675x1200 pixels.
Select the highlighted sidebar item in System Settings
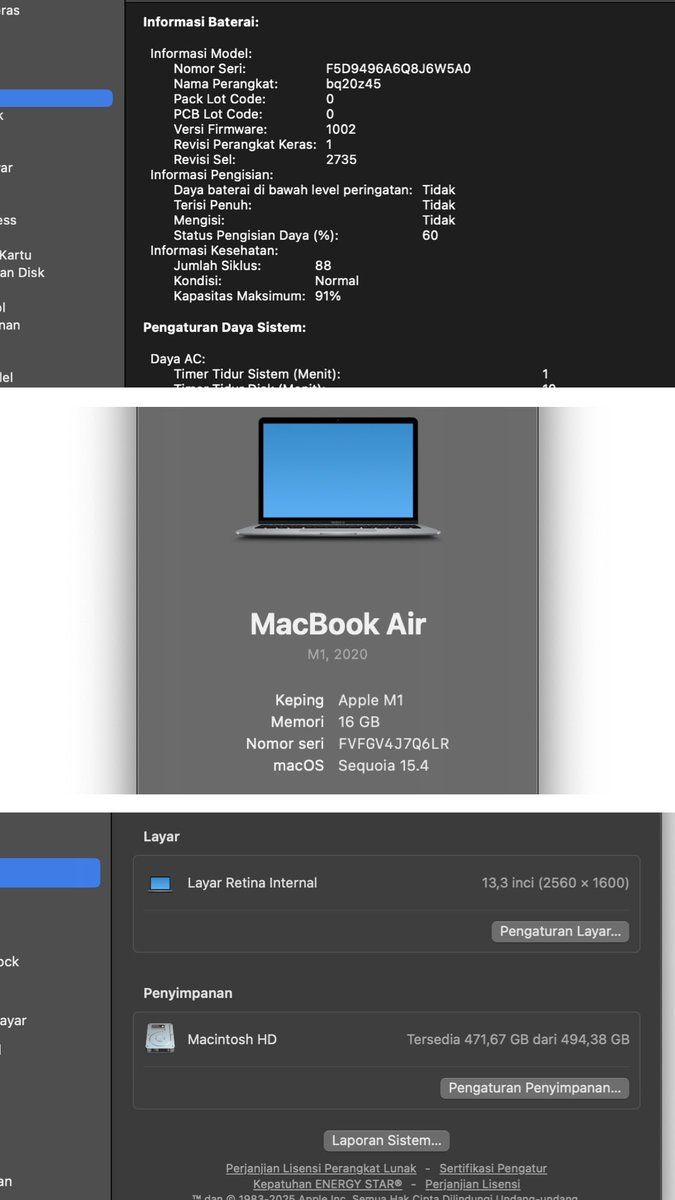[x=50, y=872]
